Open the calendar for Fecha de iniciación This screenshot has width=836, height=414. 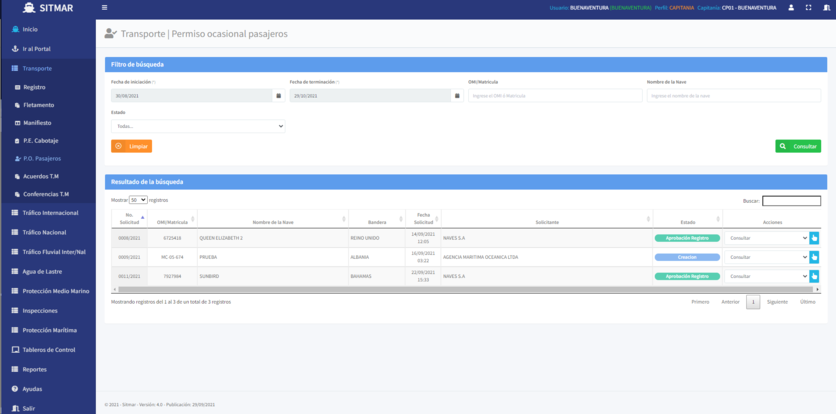(278, 96)
